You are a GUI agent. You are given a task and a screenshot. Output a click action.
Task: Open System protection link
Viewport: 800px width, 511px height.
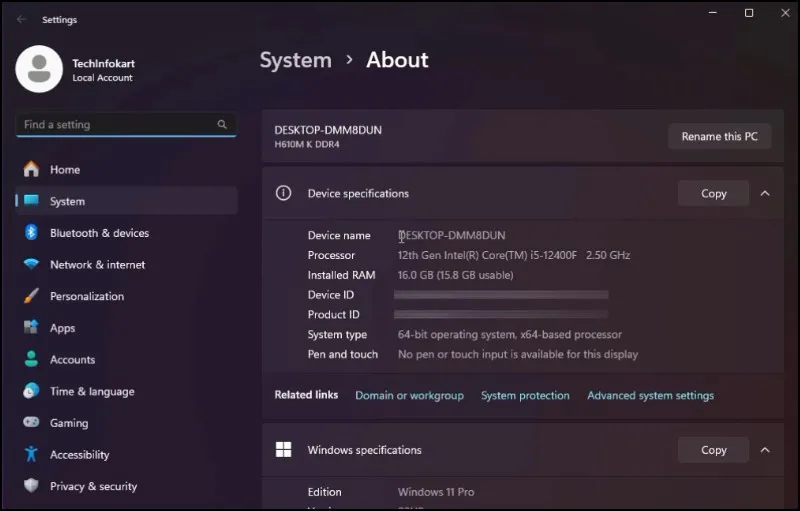tap(525, 395)
